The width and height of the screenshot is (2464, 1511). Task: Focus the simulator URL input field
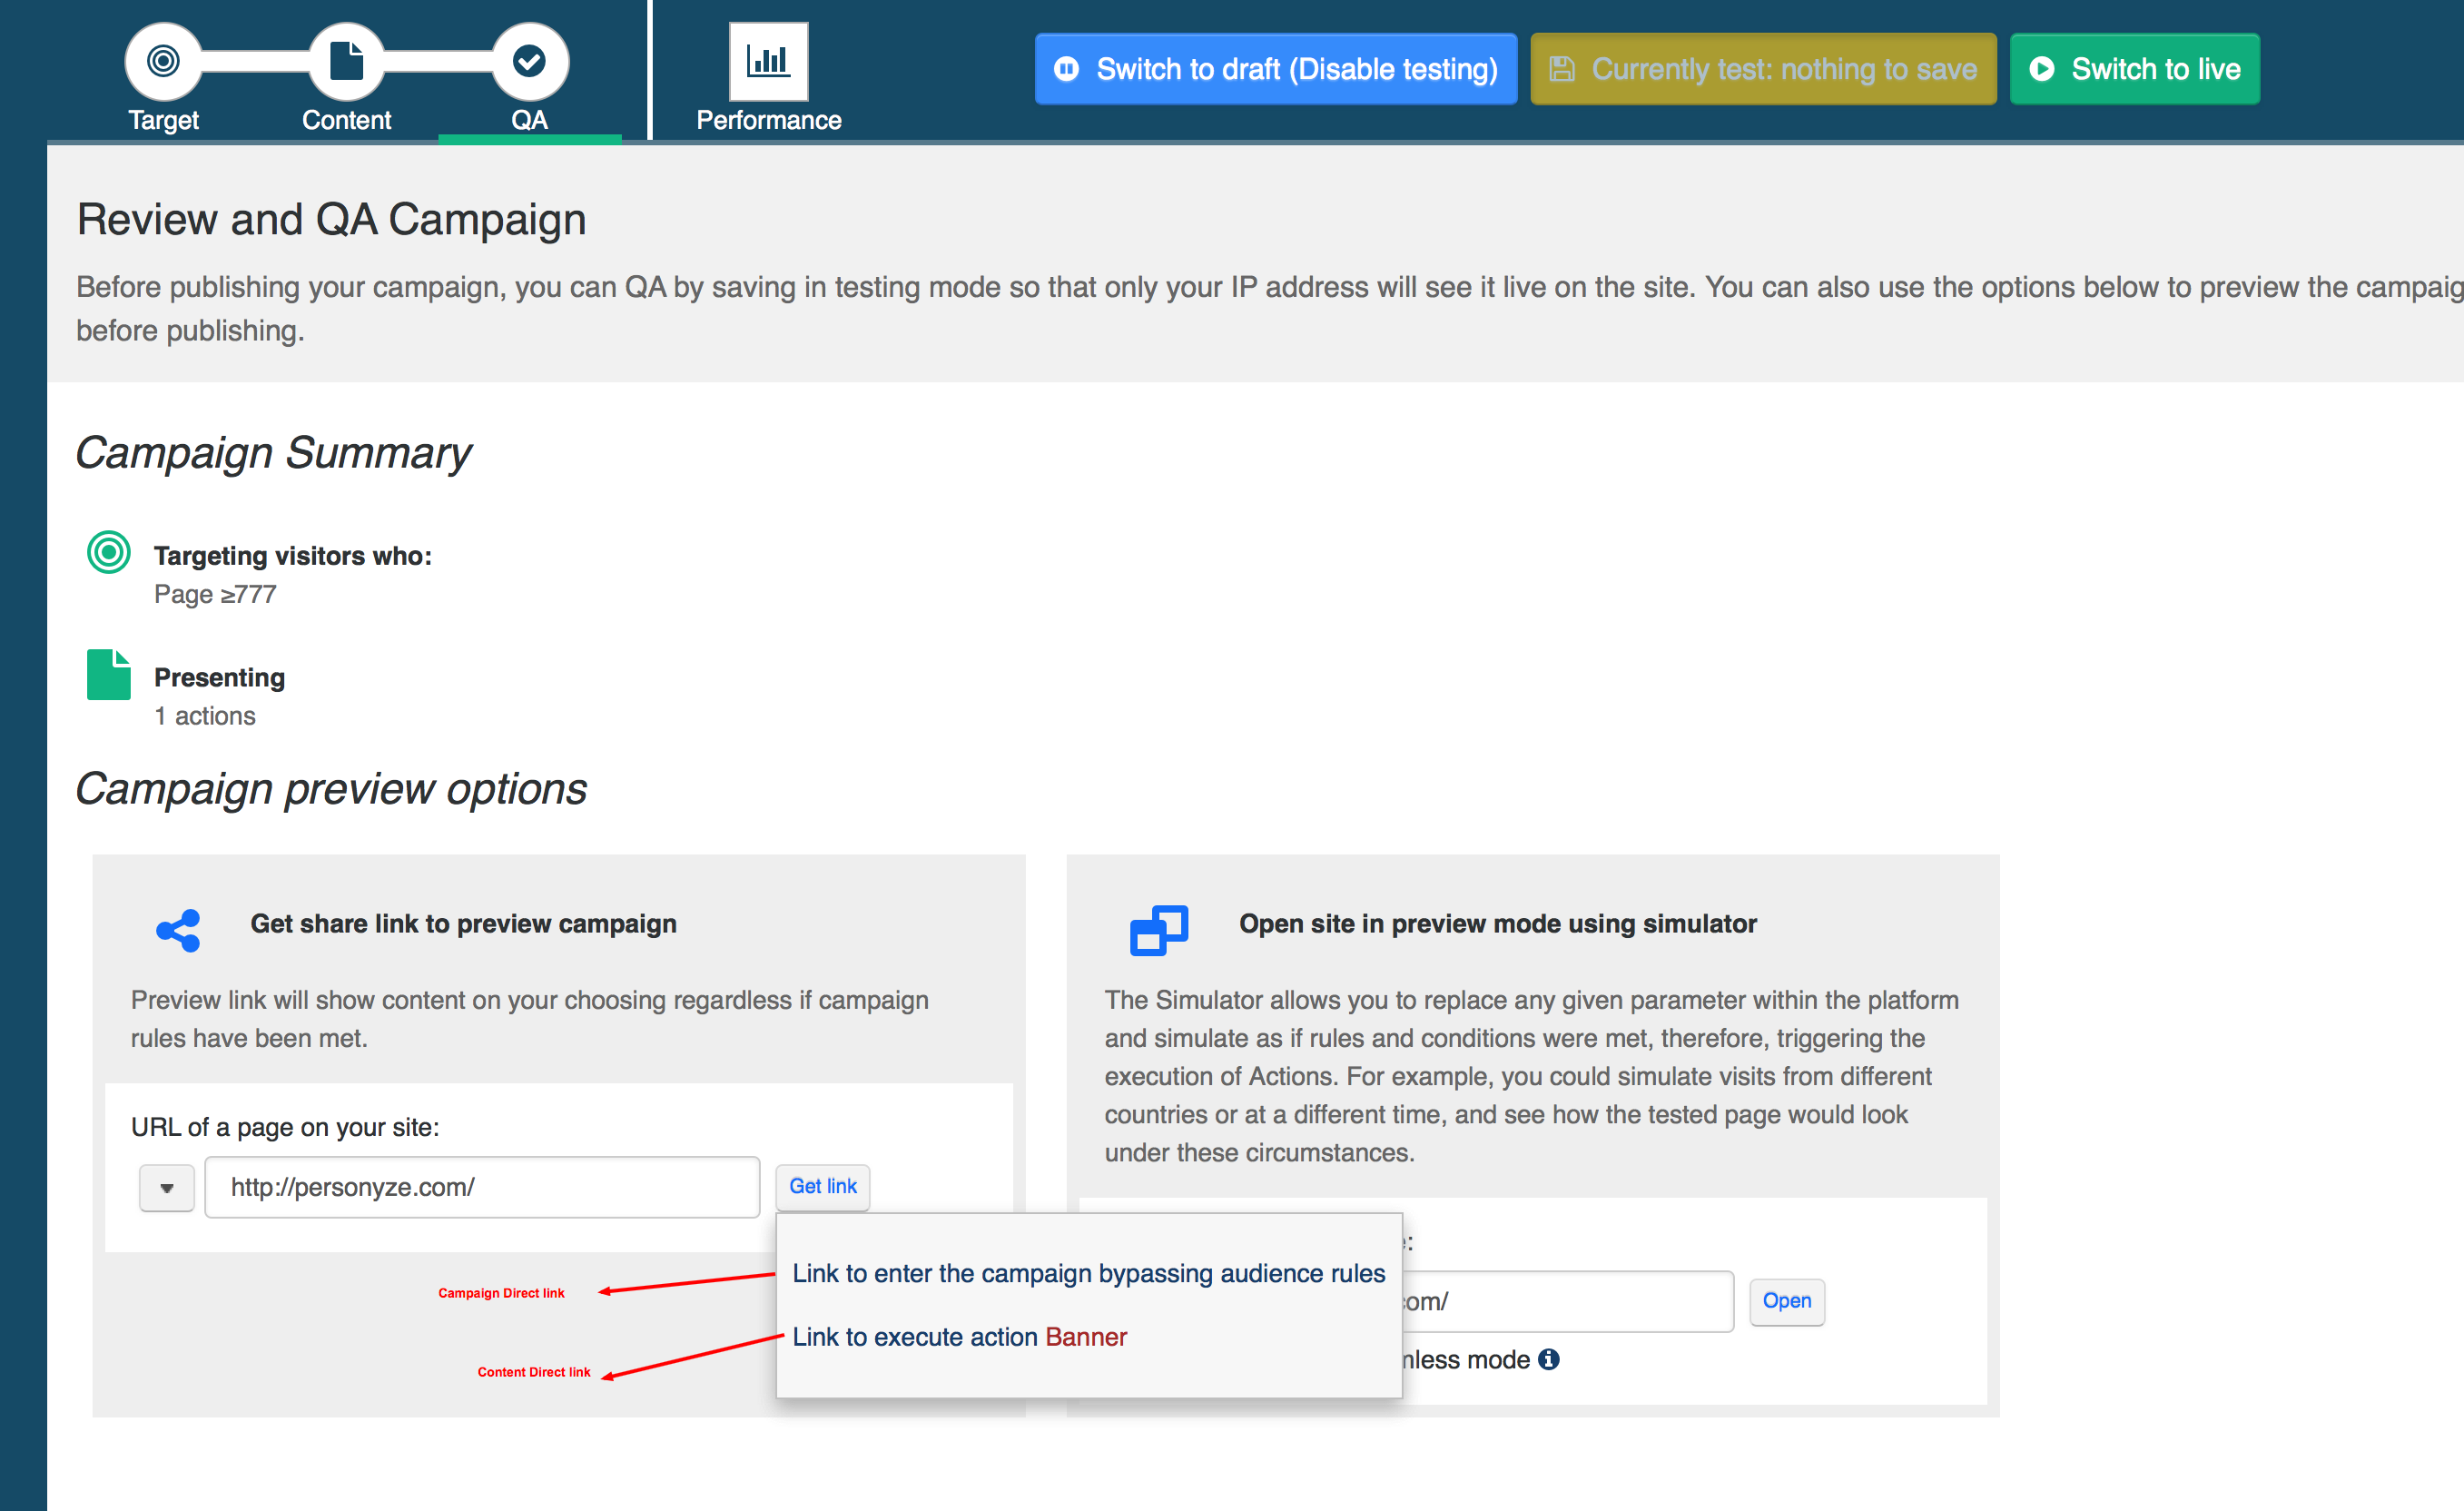(1567, 1301)
